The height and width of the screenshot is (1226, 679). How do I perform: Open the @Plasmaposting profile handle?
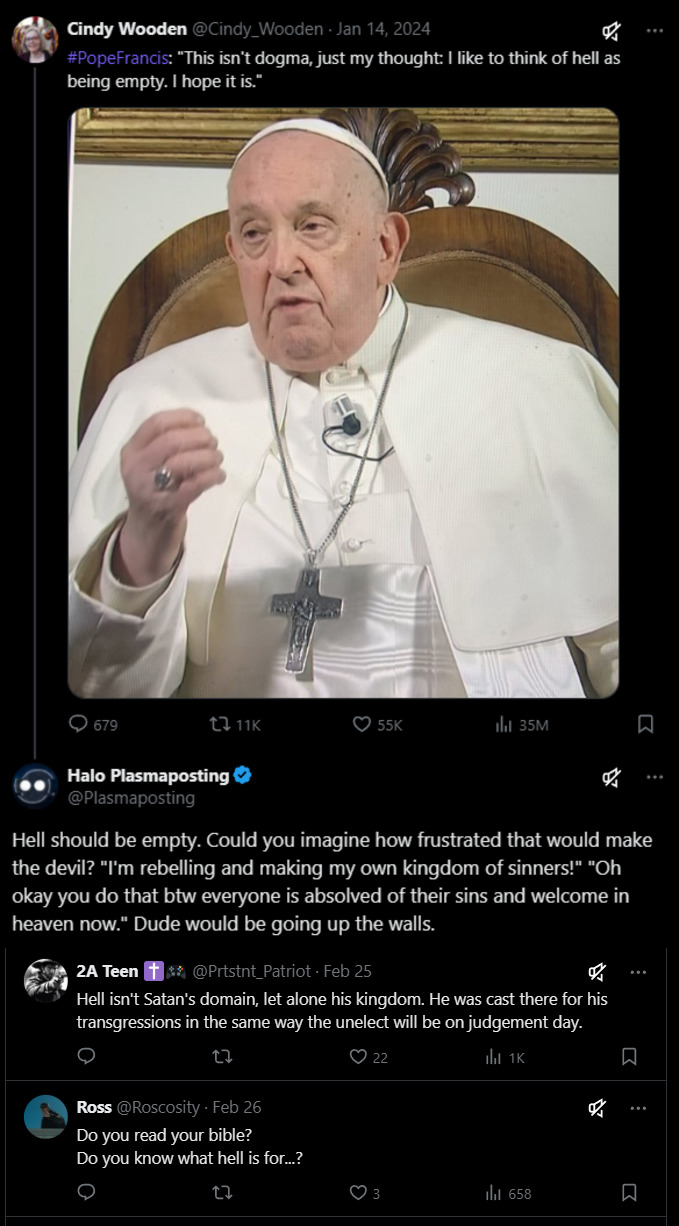tap(131, 798)
